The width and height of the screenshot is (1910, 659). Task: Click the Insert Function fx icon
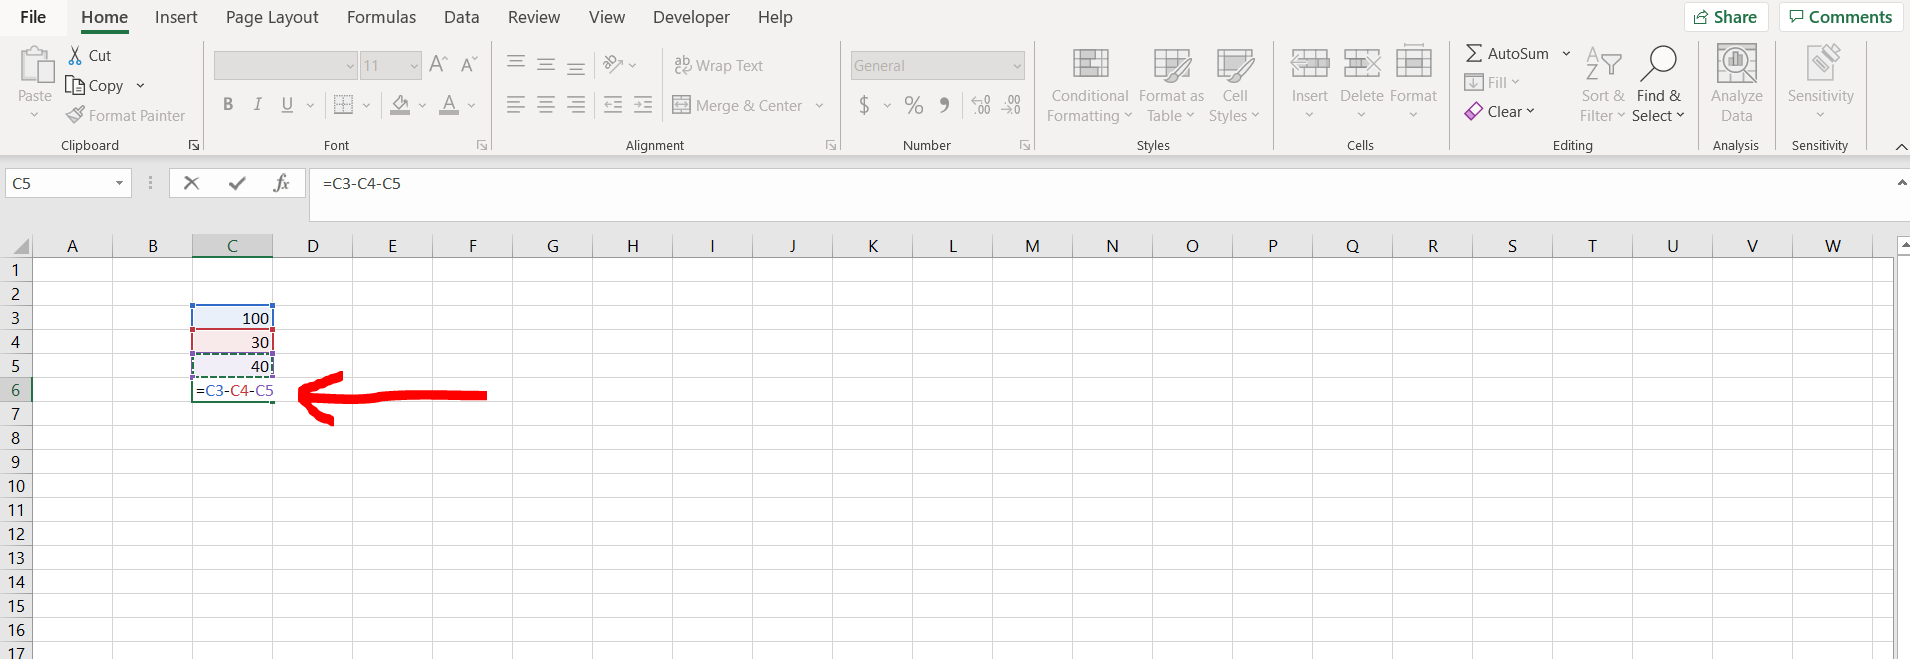(282, 183)
